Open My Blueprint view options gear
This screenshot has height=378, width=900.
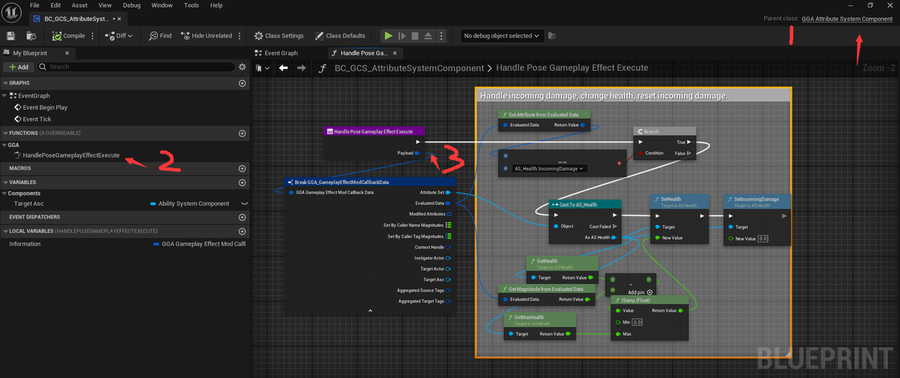pyautogui.click(x=242, y=67)
